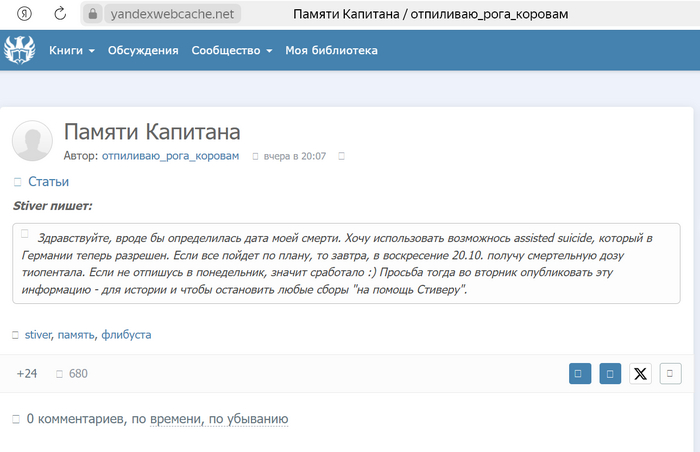The width and height of the screenshot is (700, 452).
Task: Click the second blue share button
Action: 610,373
